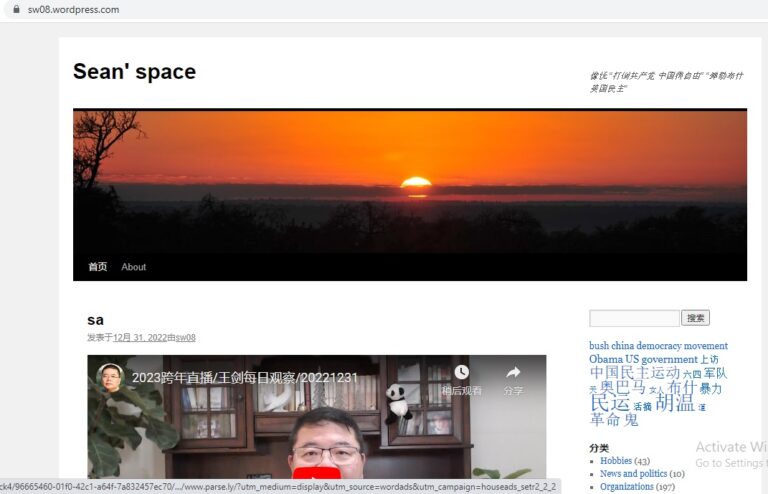Image resolution: width=768 pixels, height=494 pixels.
Task: Select the 'Obama' tag in tag cloud
Action: [607, 359]
